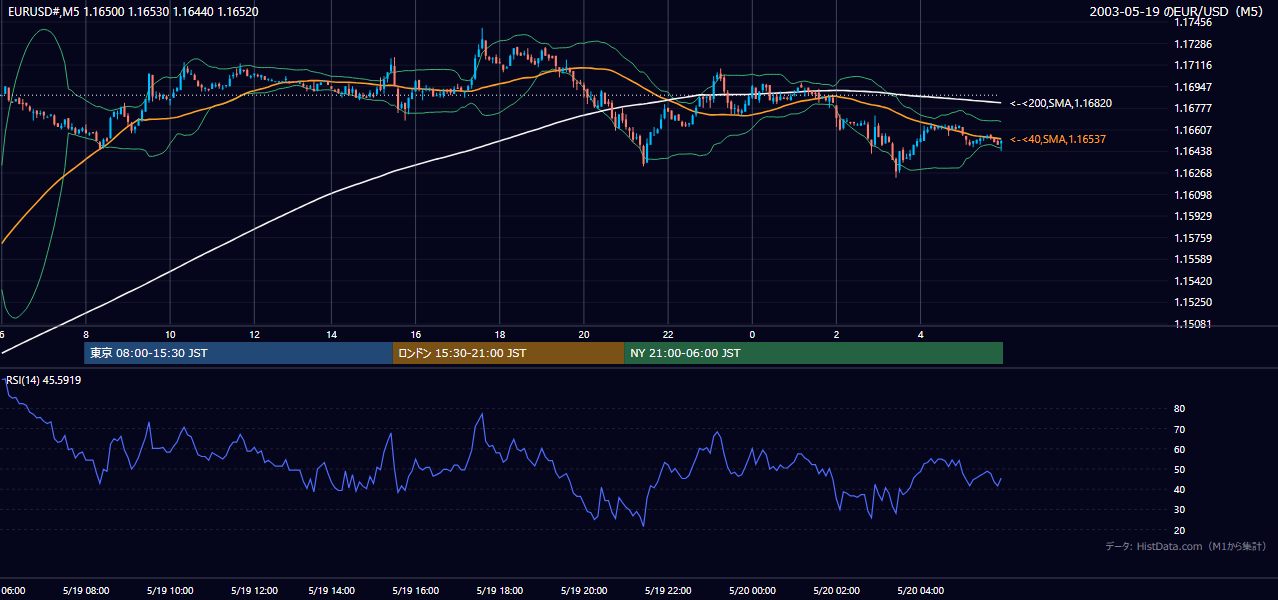
Task: Click price level 1.17456 on the axis
Action: [1192, 22]
